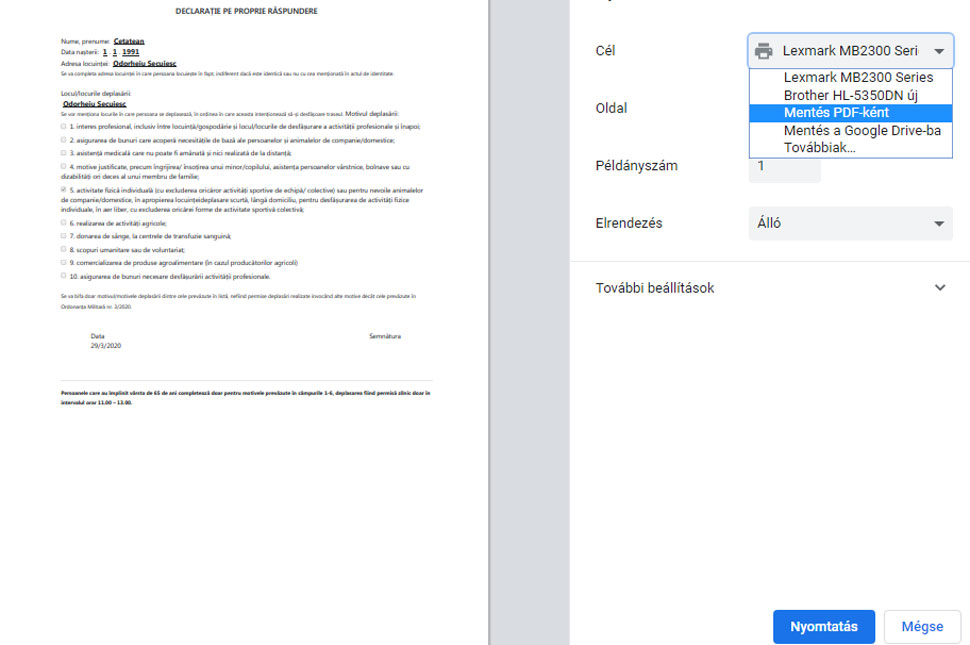
Task: Click the Példányszám copies field
Action: pyautogui.click(x=784, y=166)
